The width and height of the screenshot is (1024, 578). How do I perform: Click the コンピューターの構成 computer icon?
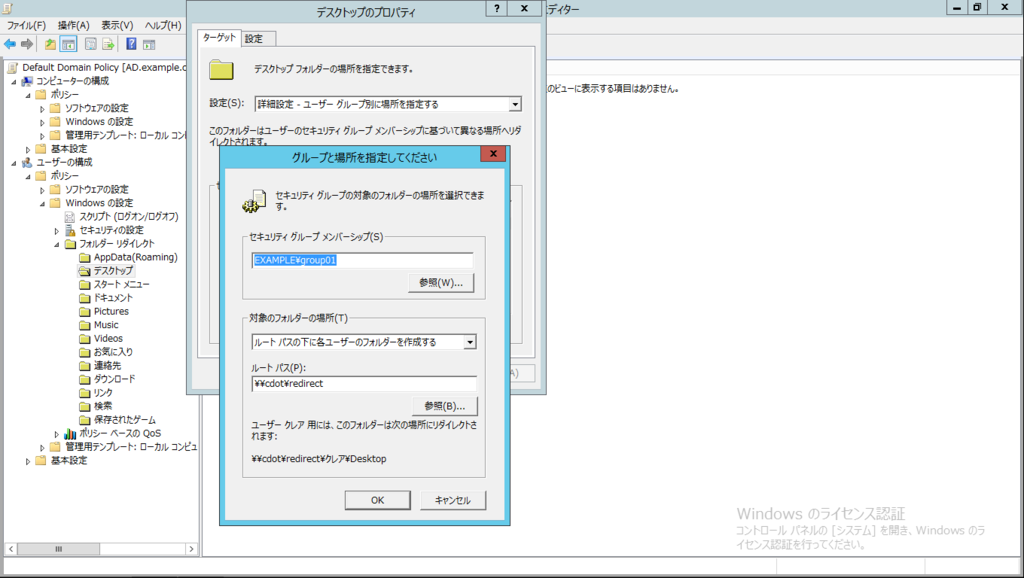[x=27, y=81]
